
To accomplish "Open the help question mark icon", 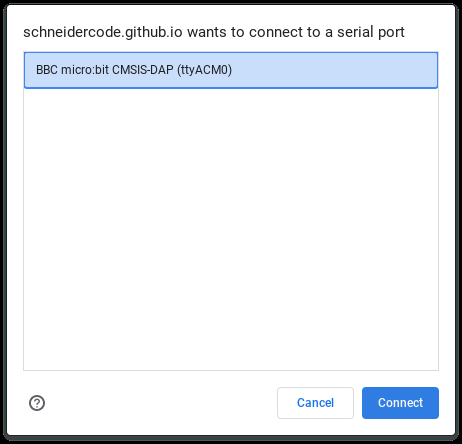I will click(37, 403).
